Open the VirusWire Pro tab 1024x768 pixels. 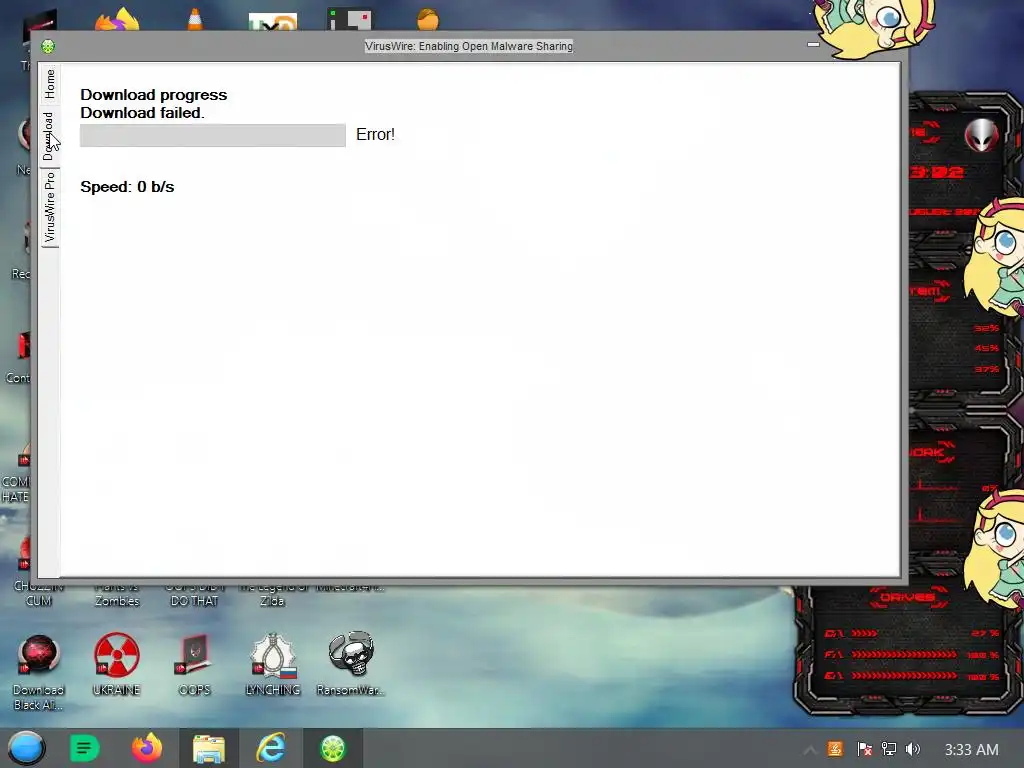click(50, 208)
